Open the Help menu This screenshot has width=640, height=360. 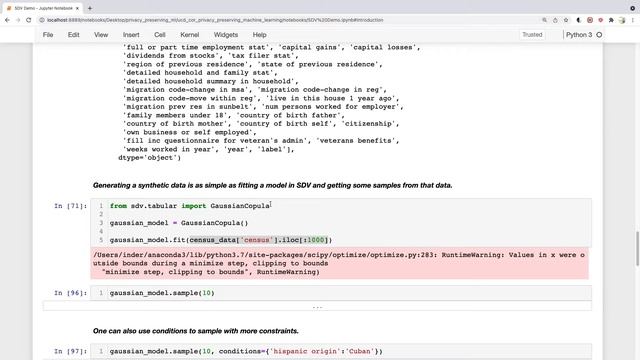pyautogui.click(x=259, y=35)
